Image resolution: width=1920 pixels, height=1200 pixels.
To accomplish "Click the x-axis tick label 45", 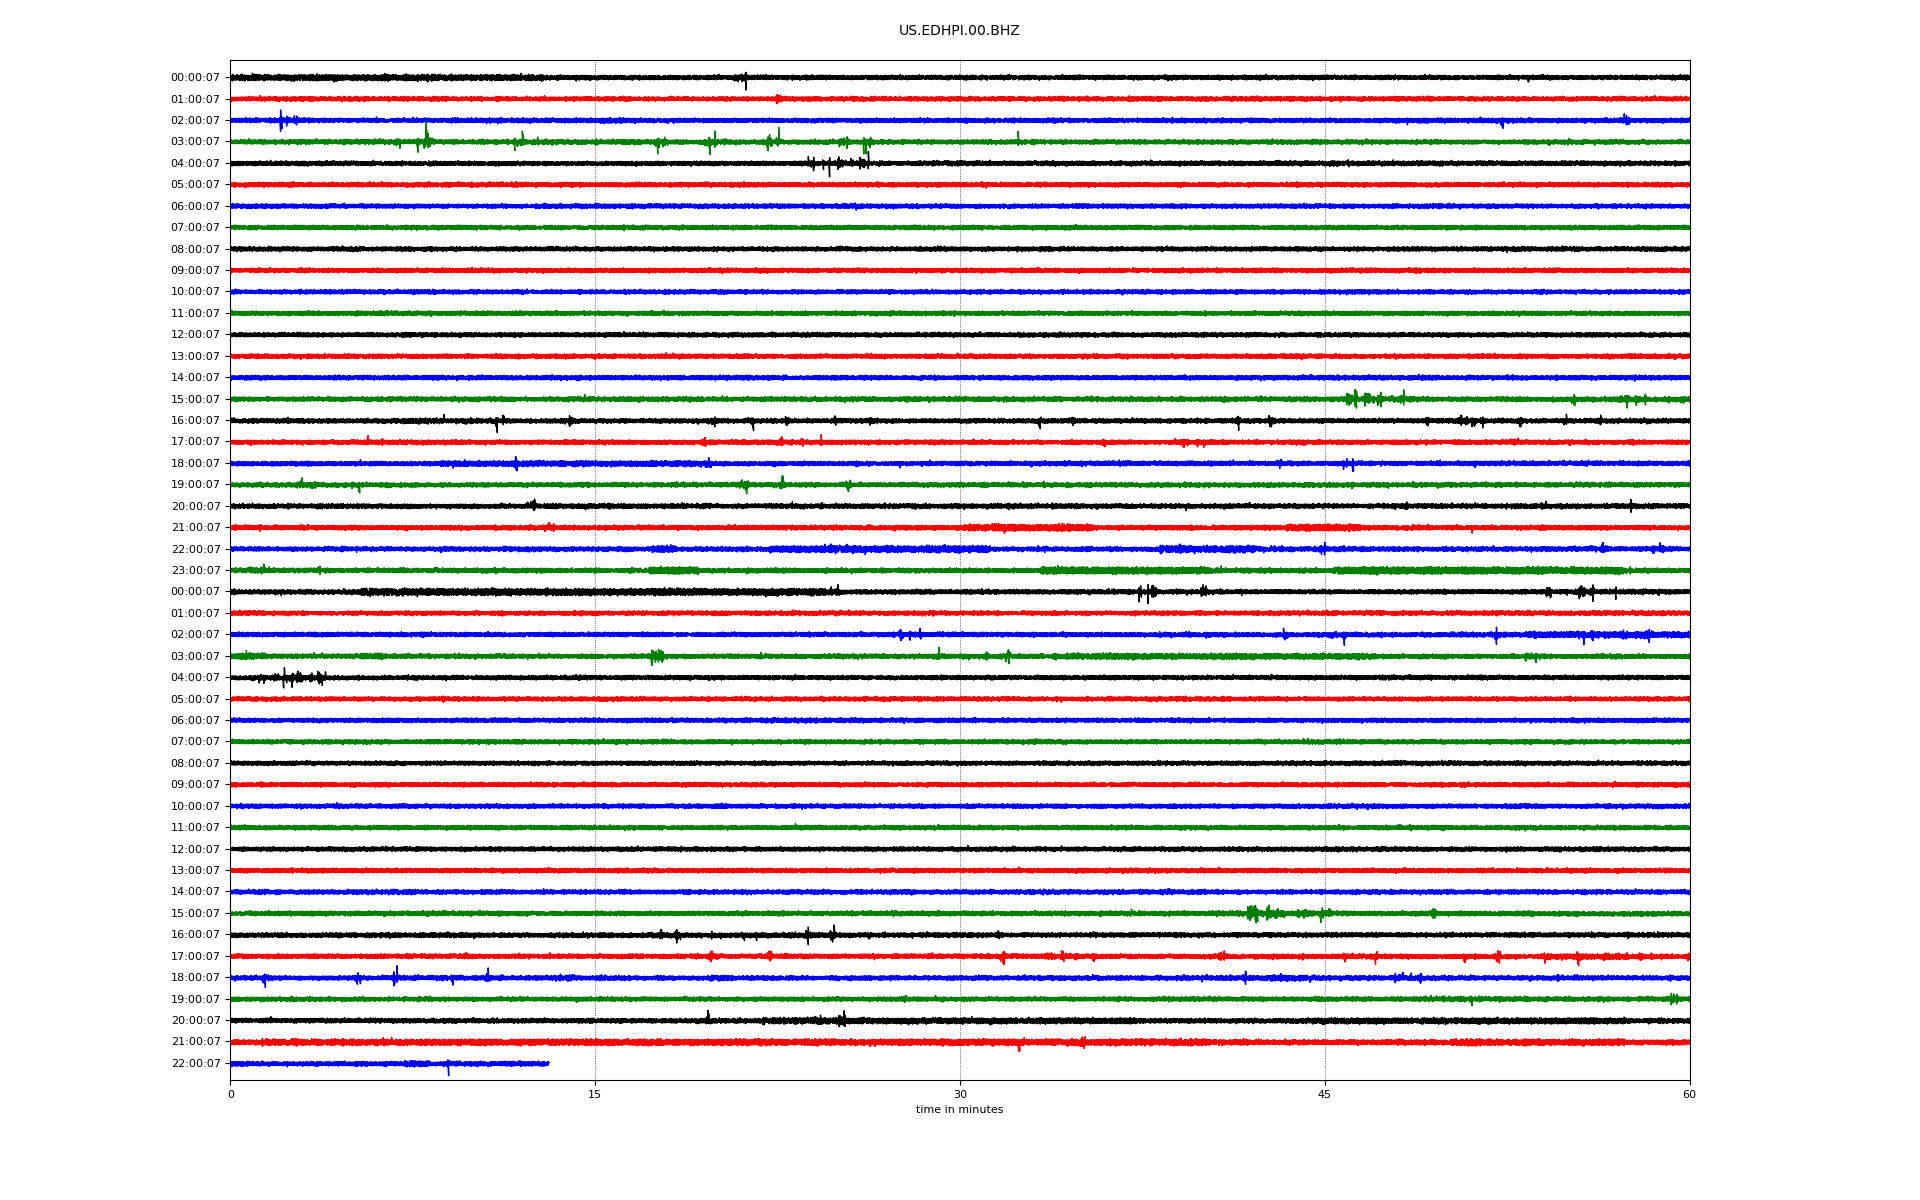I will tap(1324, 1094).
